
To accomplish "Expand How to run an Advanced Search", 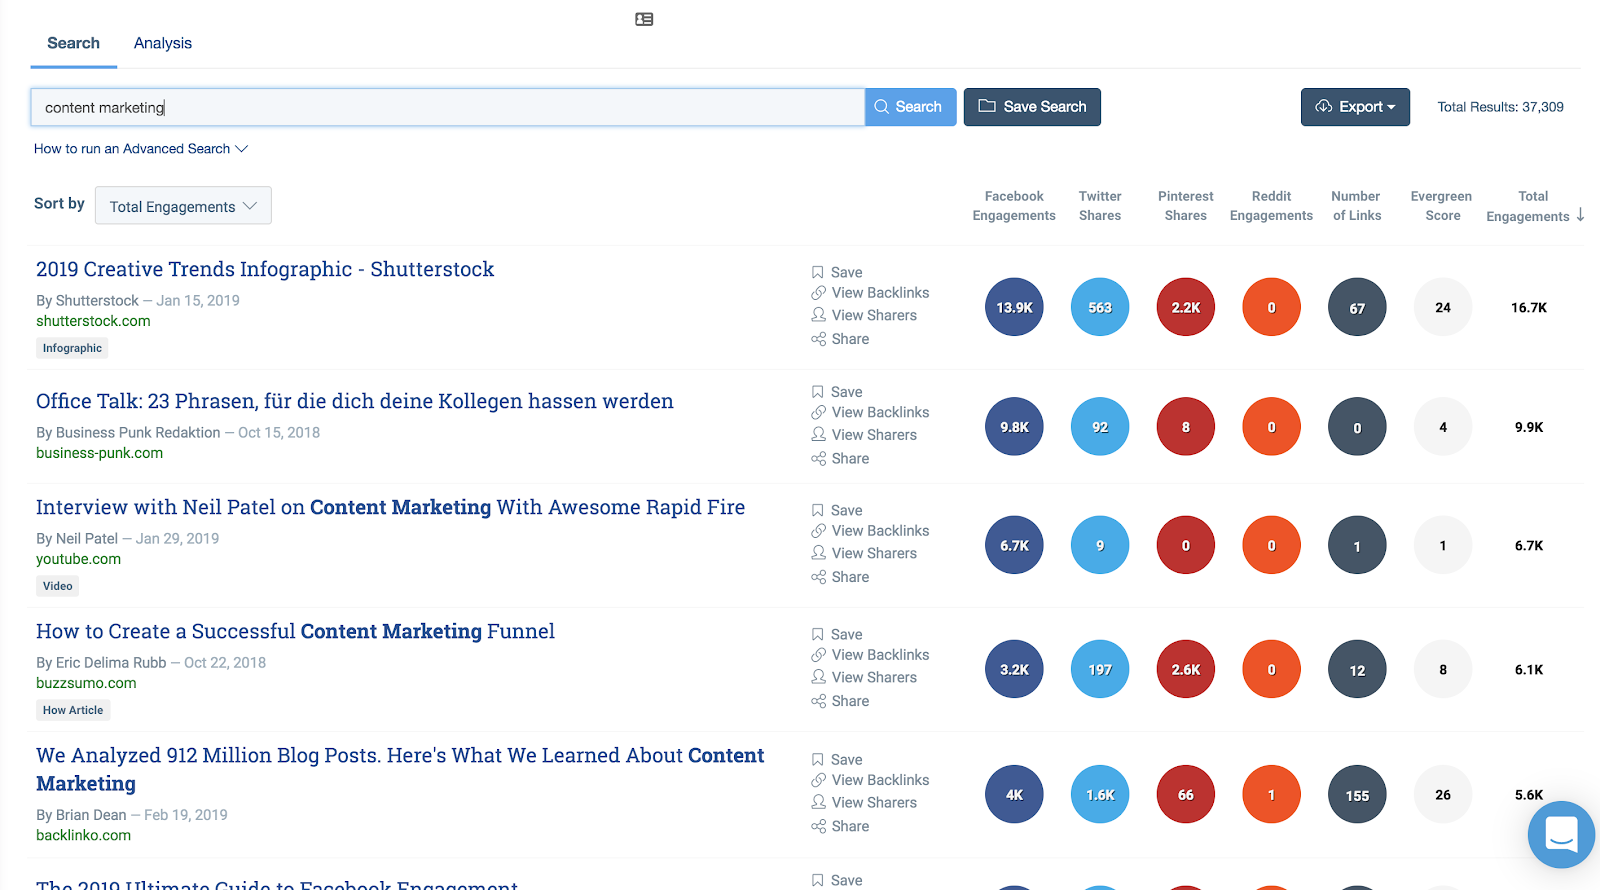I will [140, 149].
